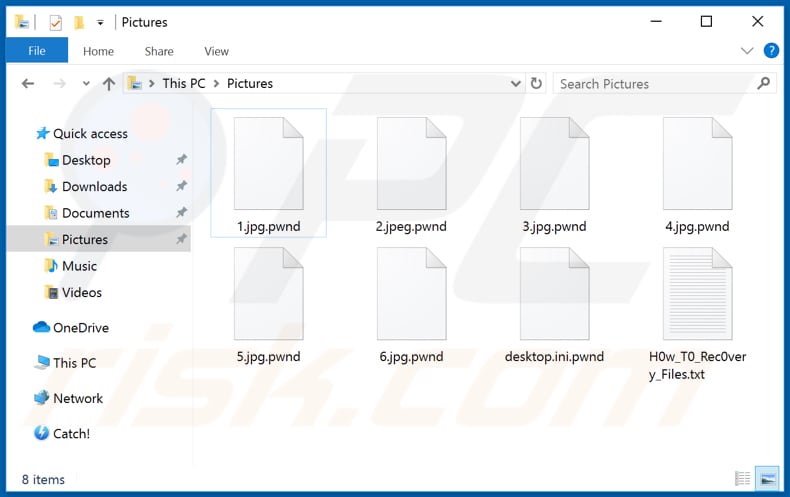Switch to the View ribbon tab
The image size is (790, 497).
coord(216,51)
